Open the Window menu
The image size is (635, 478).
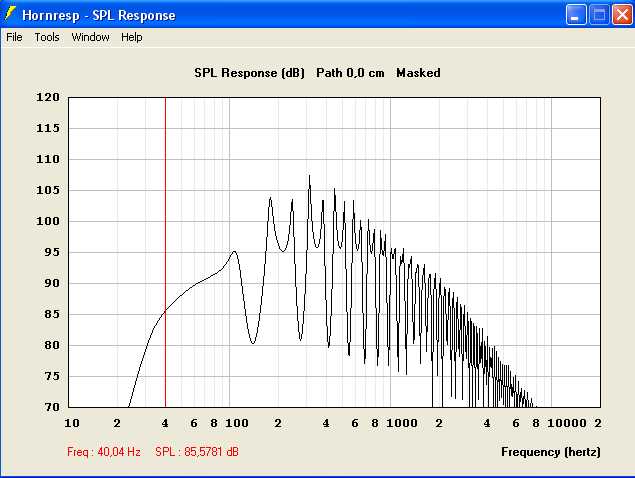90,37
